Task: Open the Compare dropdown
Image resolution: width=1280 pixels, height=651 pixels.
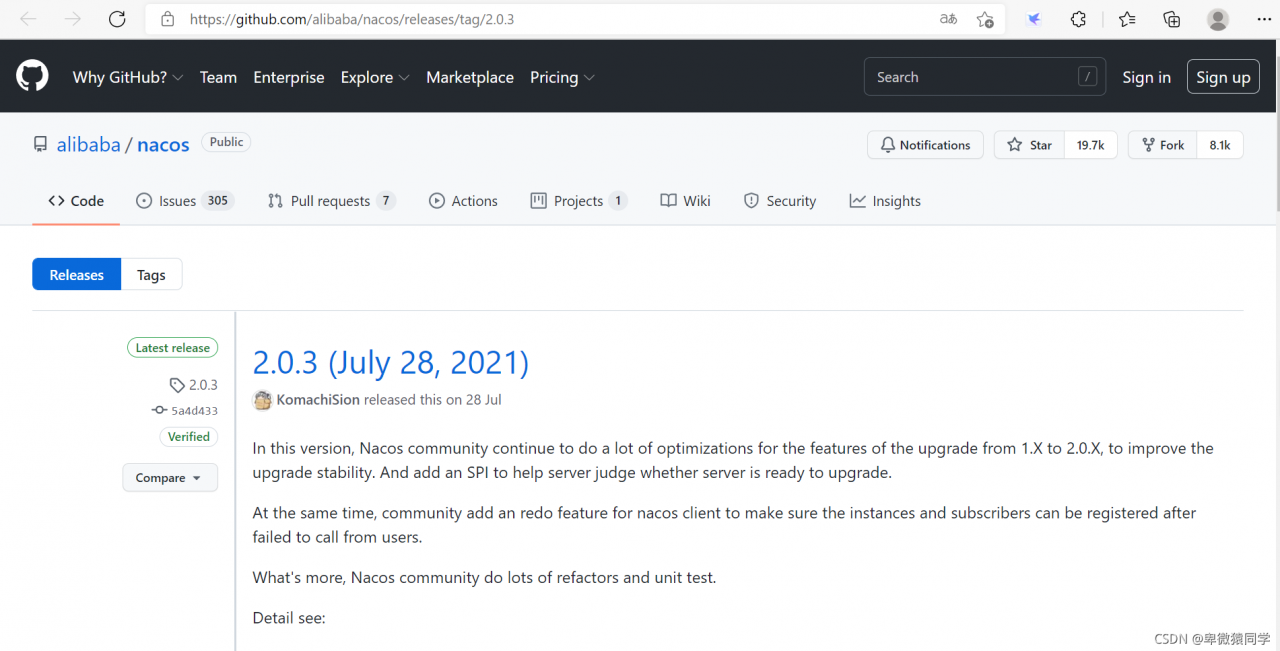Action: 169,478
